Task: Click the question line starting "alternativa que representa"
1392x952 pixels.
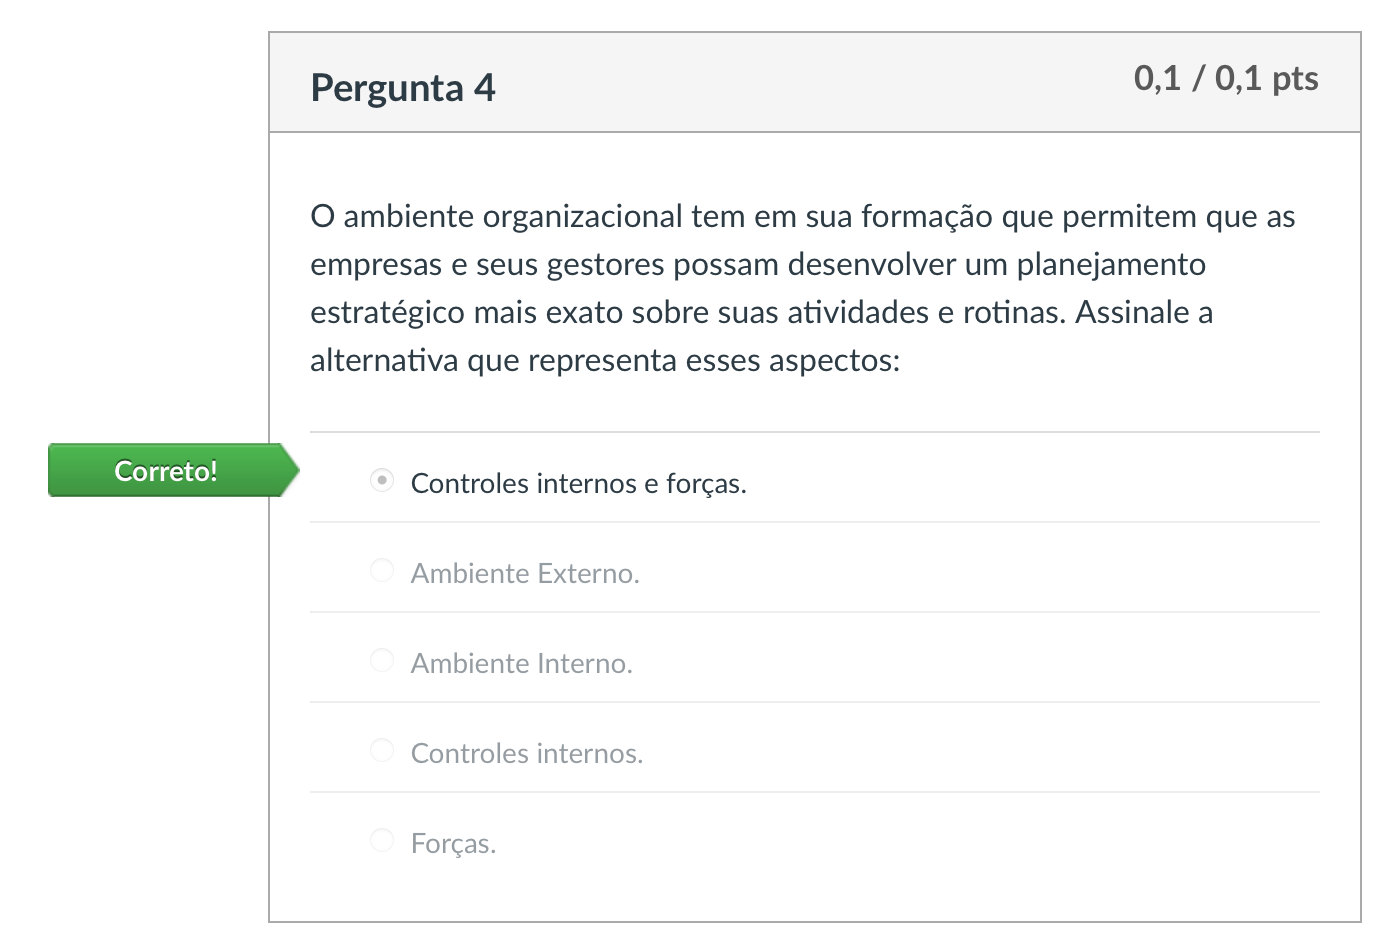Action: (x=604, y=361)
